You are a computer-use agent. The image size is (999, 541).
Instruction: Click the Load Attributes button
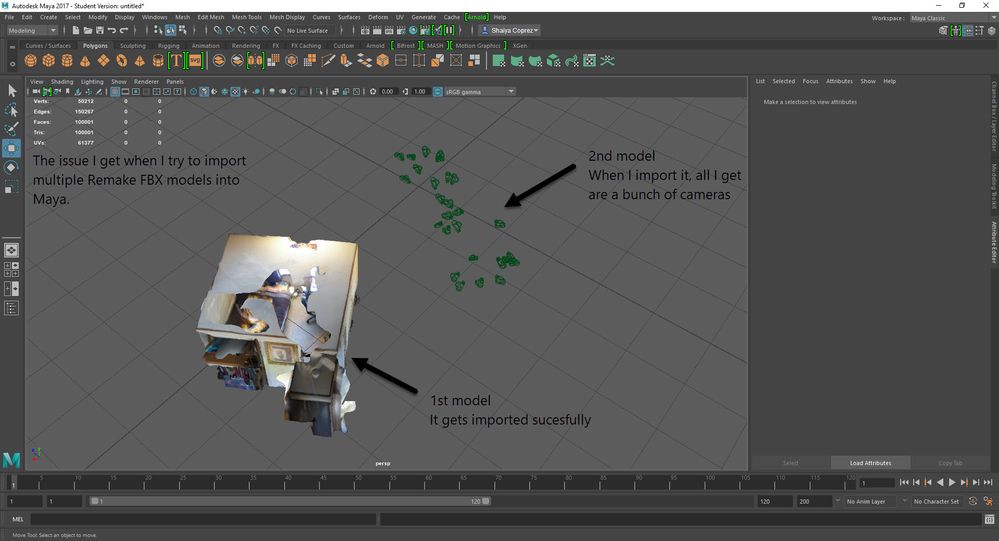870,463
